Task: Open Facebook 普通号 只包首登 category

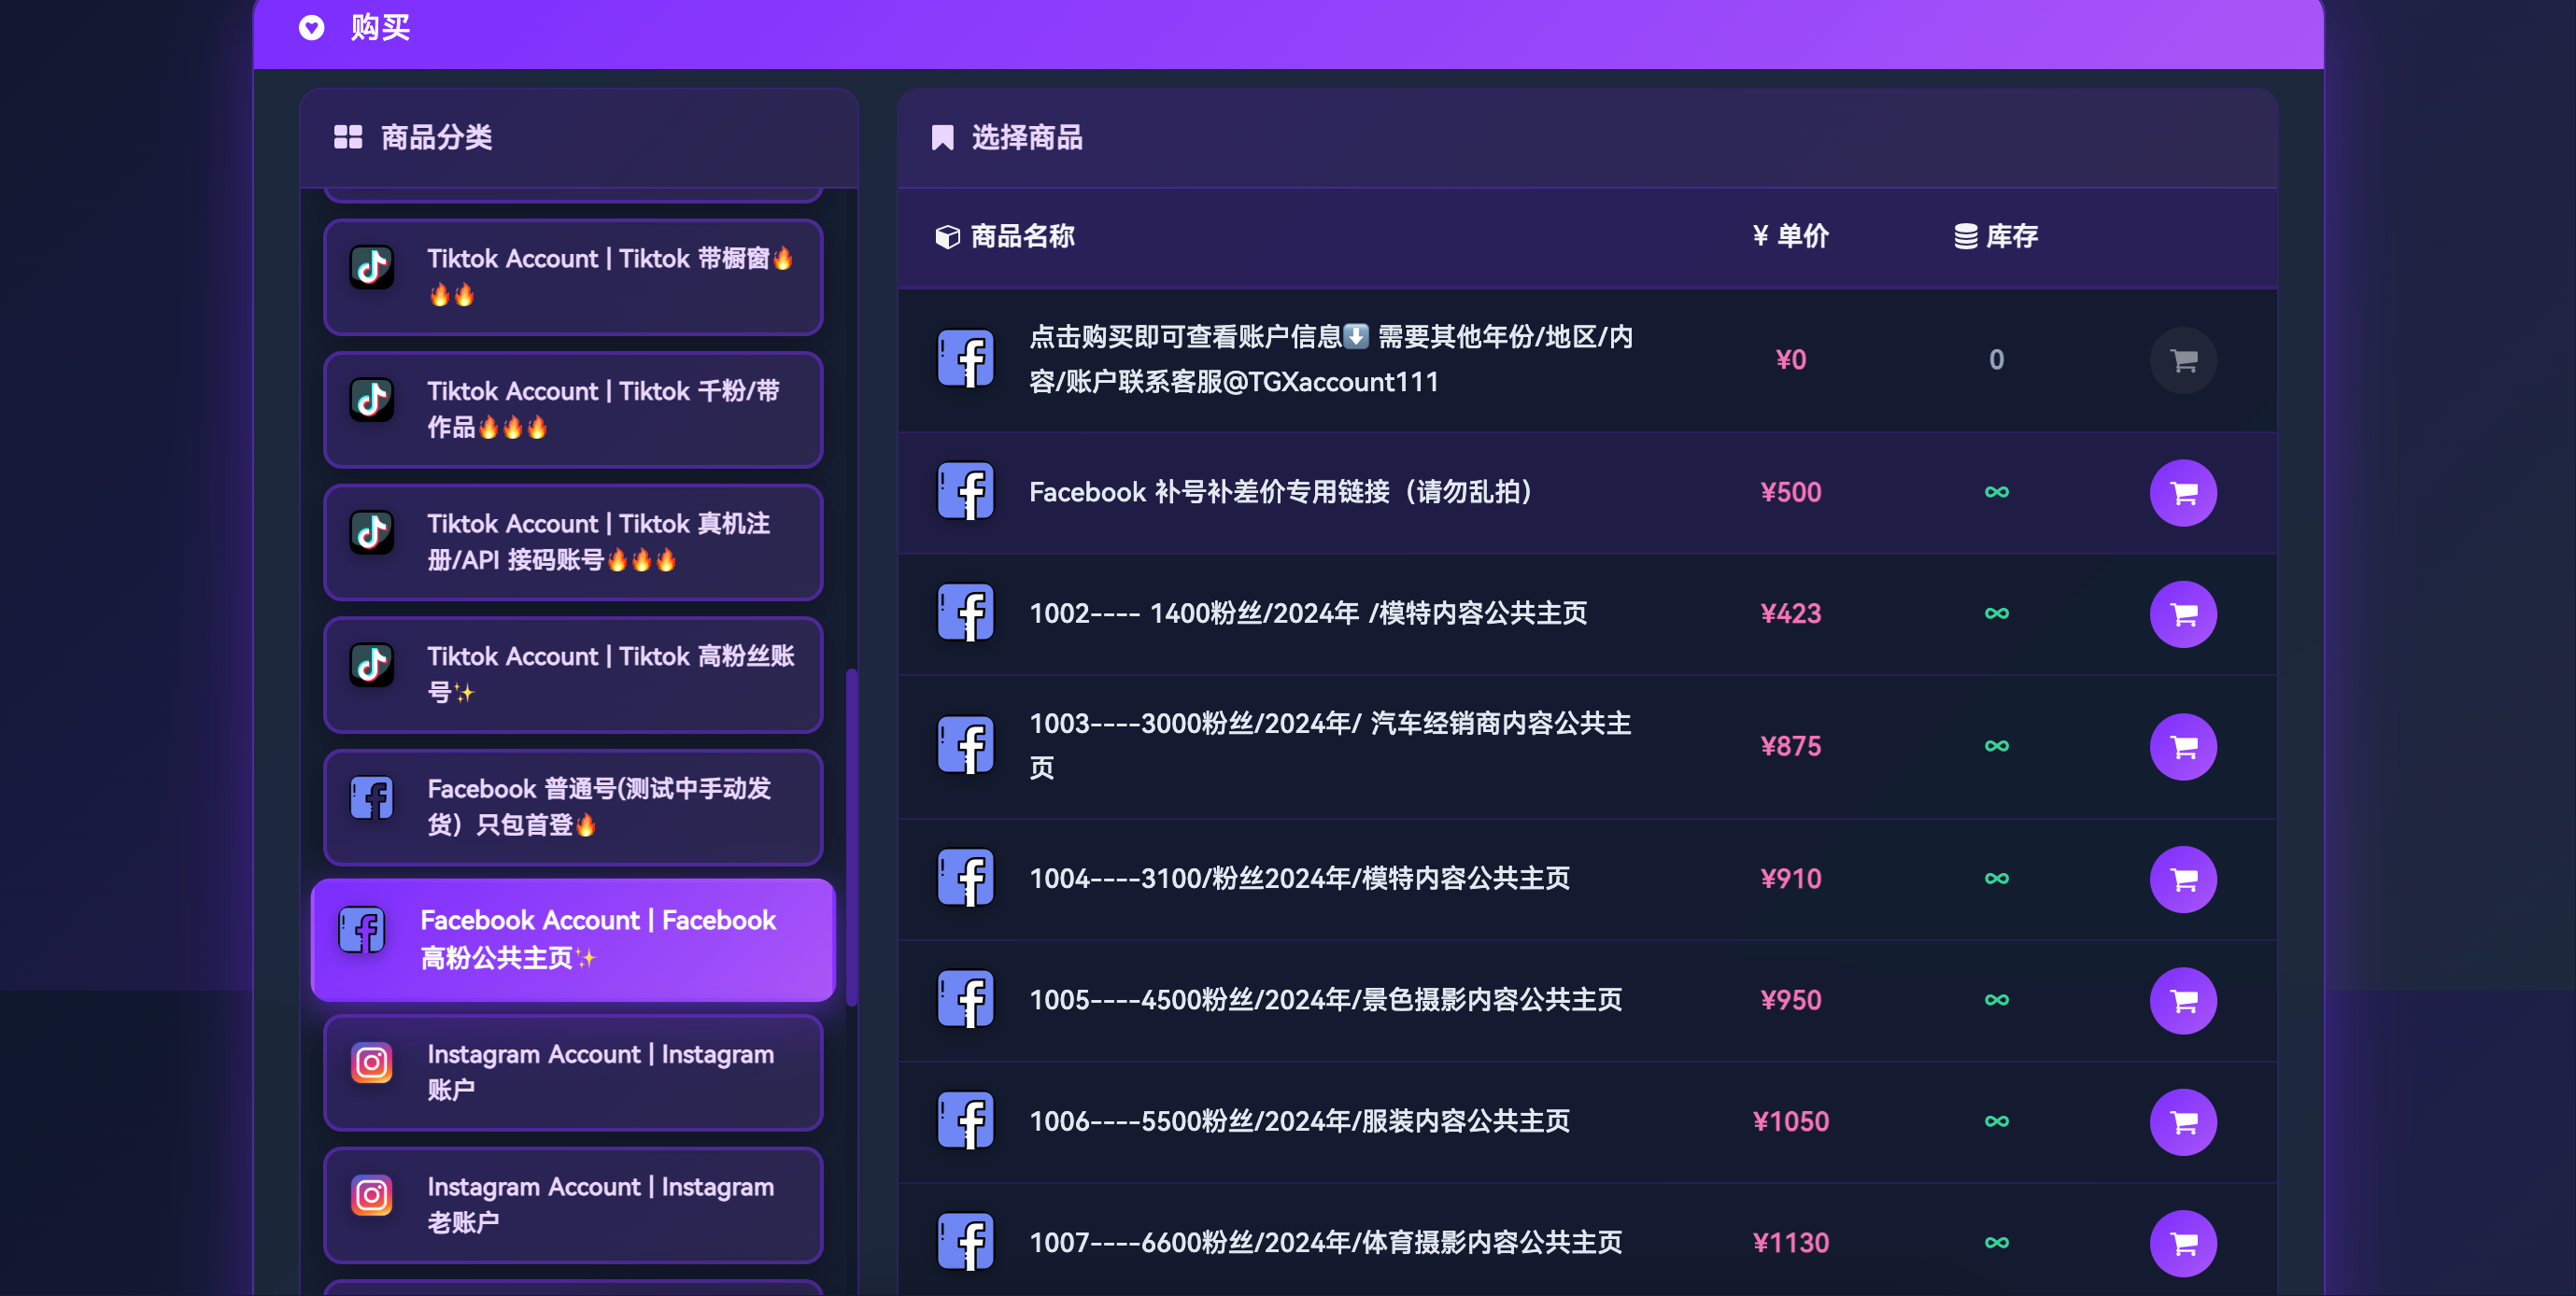Action: click(x=573, y=807)
